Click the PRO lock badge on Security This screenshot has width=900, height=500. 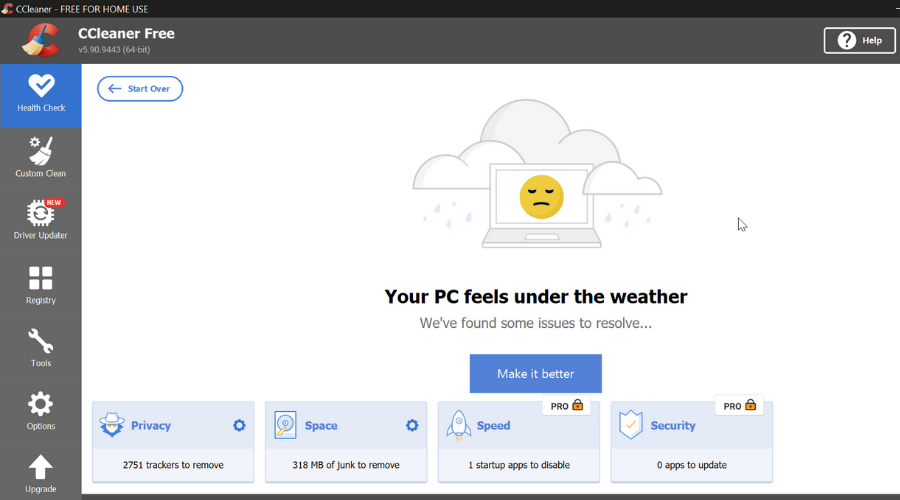(739, 405)
